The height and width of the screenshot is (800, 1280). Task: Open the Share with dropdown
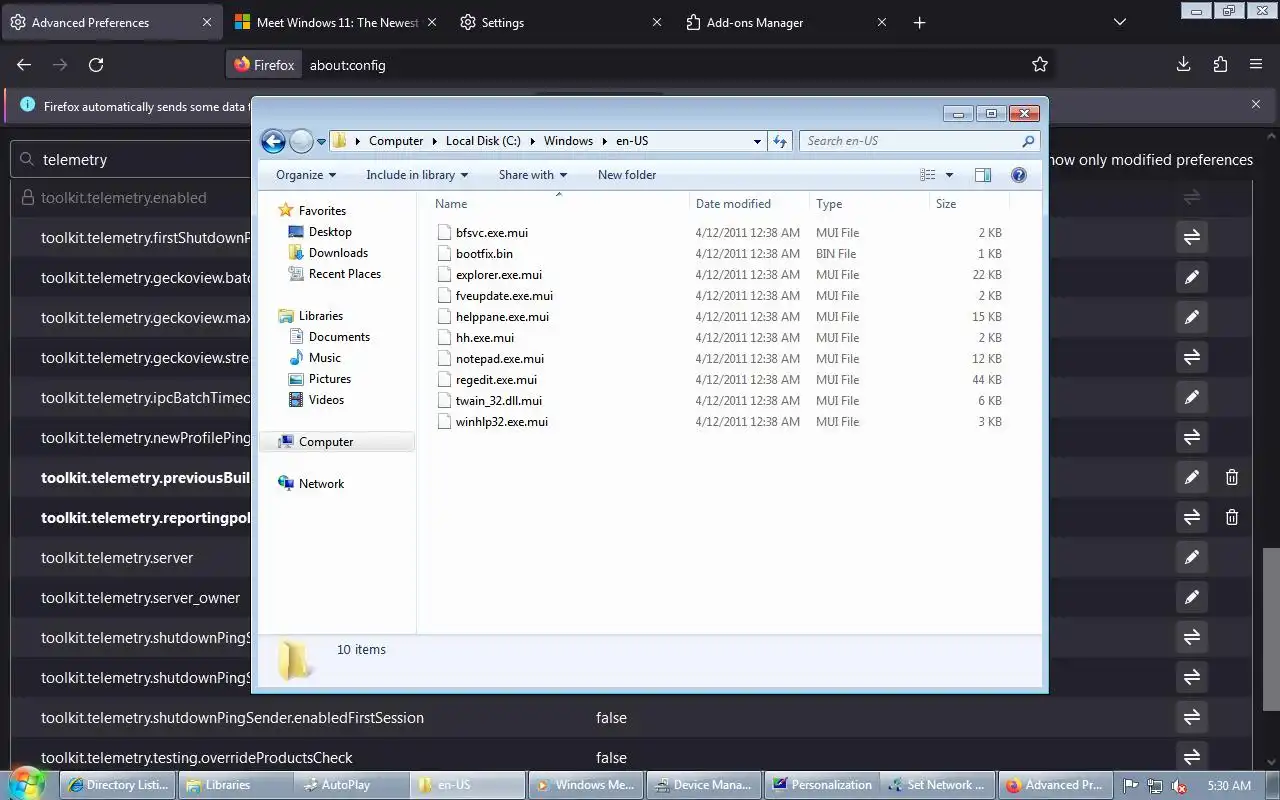pyautogui.click(x=533, y=175)
